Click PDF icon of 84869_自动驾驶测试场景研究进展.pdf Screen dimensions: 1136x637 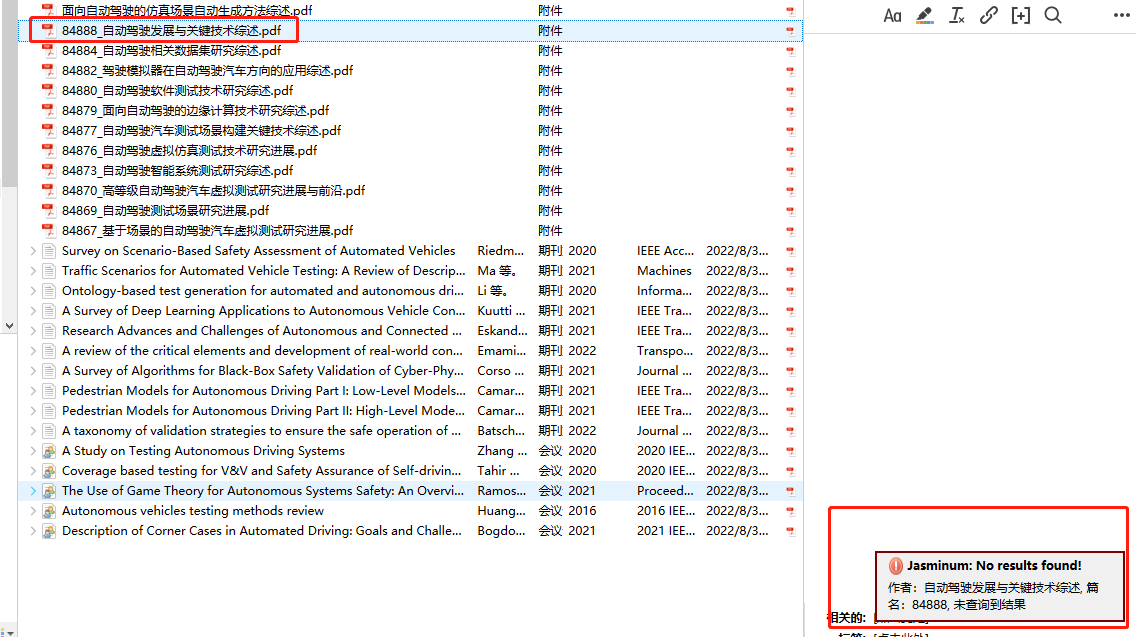[x=49, y=211]
